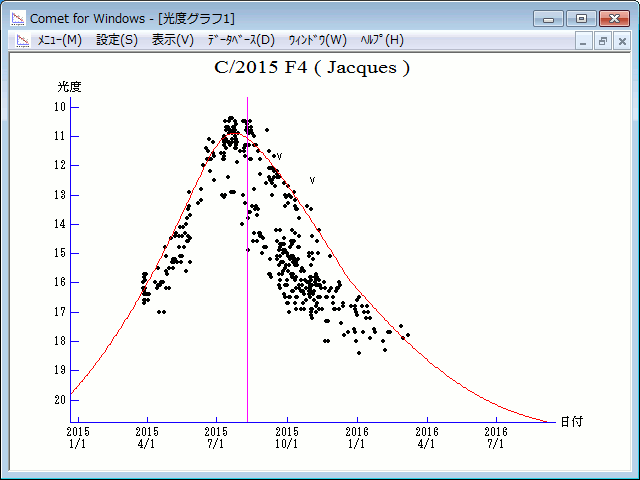The width and height of the screenshot is (640, 480).
Task: Click the 2015 7/1 date label
Action: click(216, 438)
